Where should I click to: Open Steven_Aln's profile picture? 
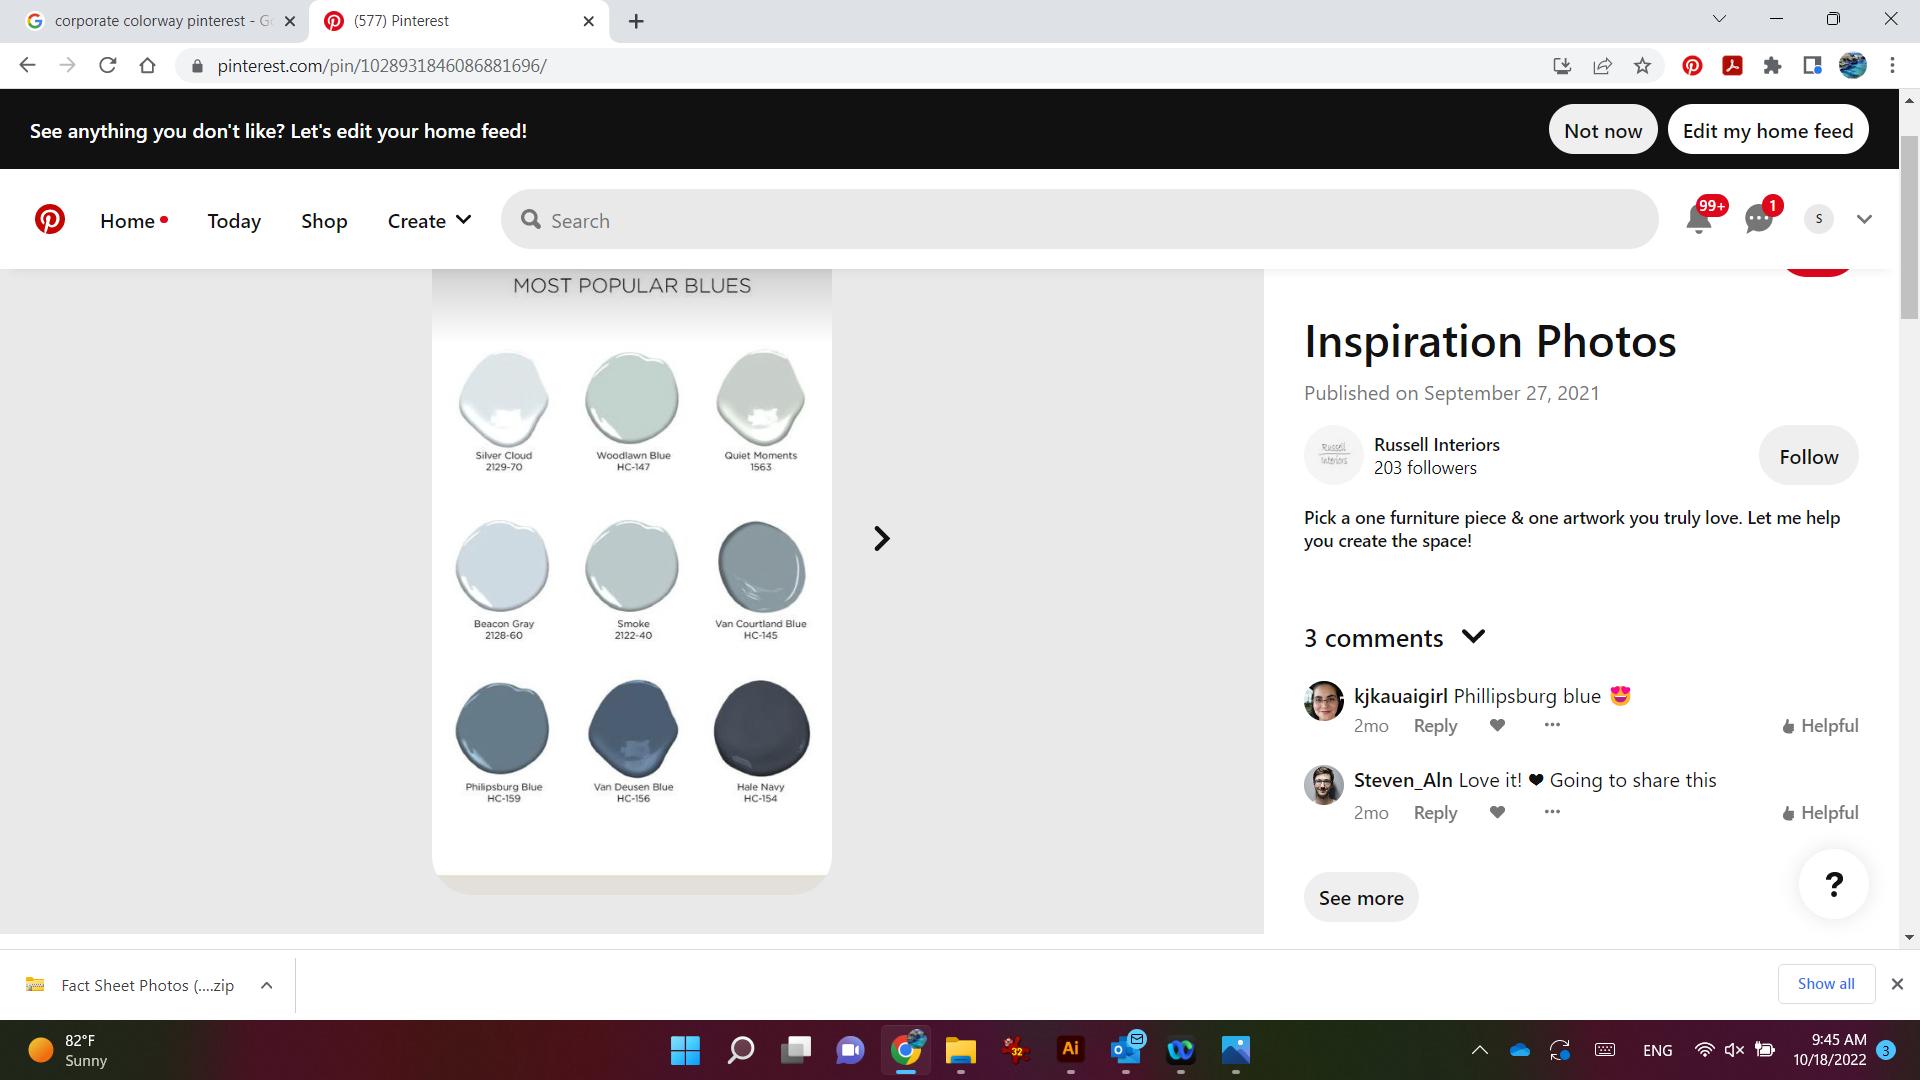tap(1323, 785)
